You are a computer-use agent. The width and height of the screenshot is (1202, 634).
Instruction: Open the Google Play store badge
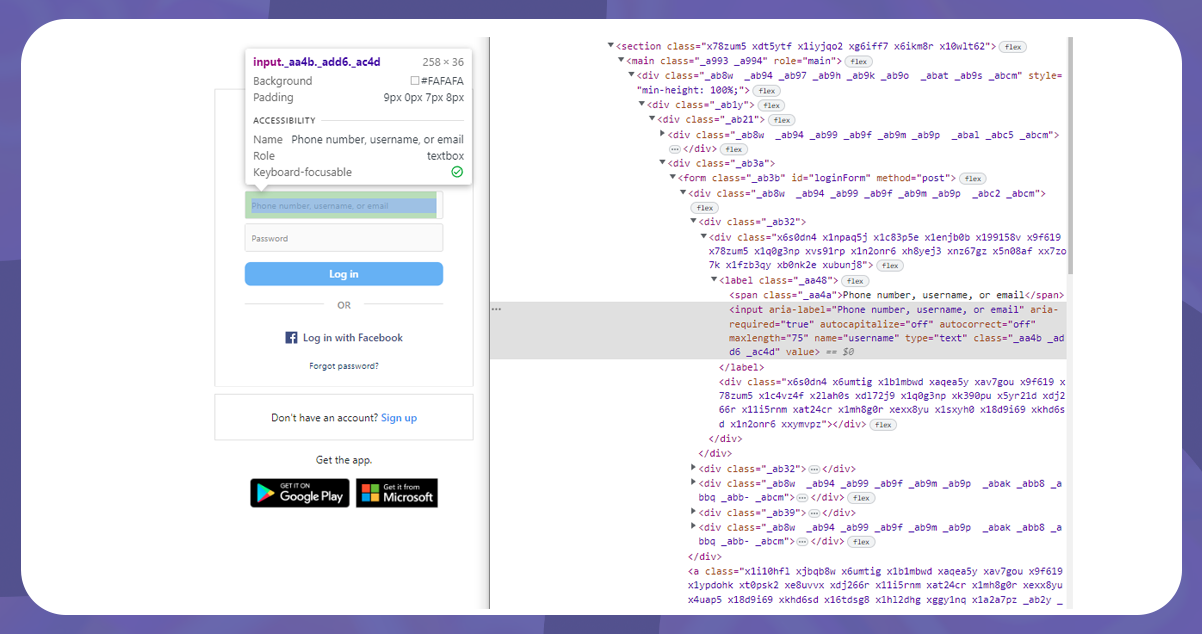pos(299,493)
